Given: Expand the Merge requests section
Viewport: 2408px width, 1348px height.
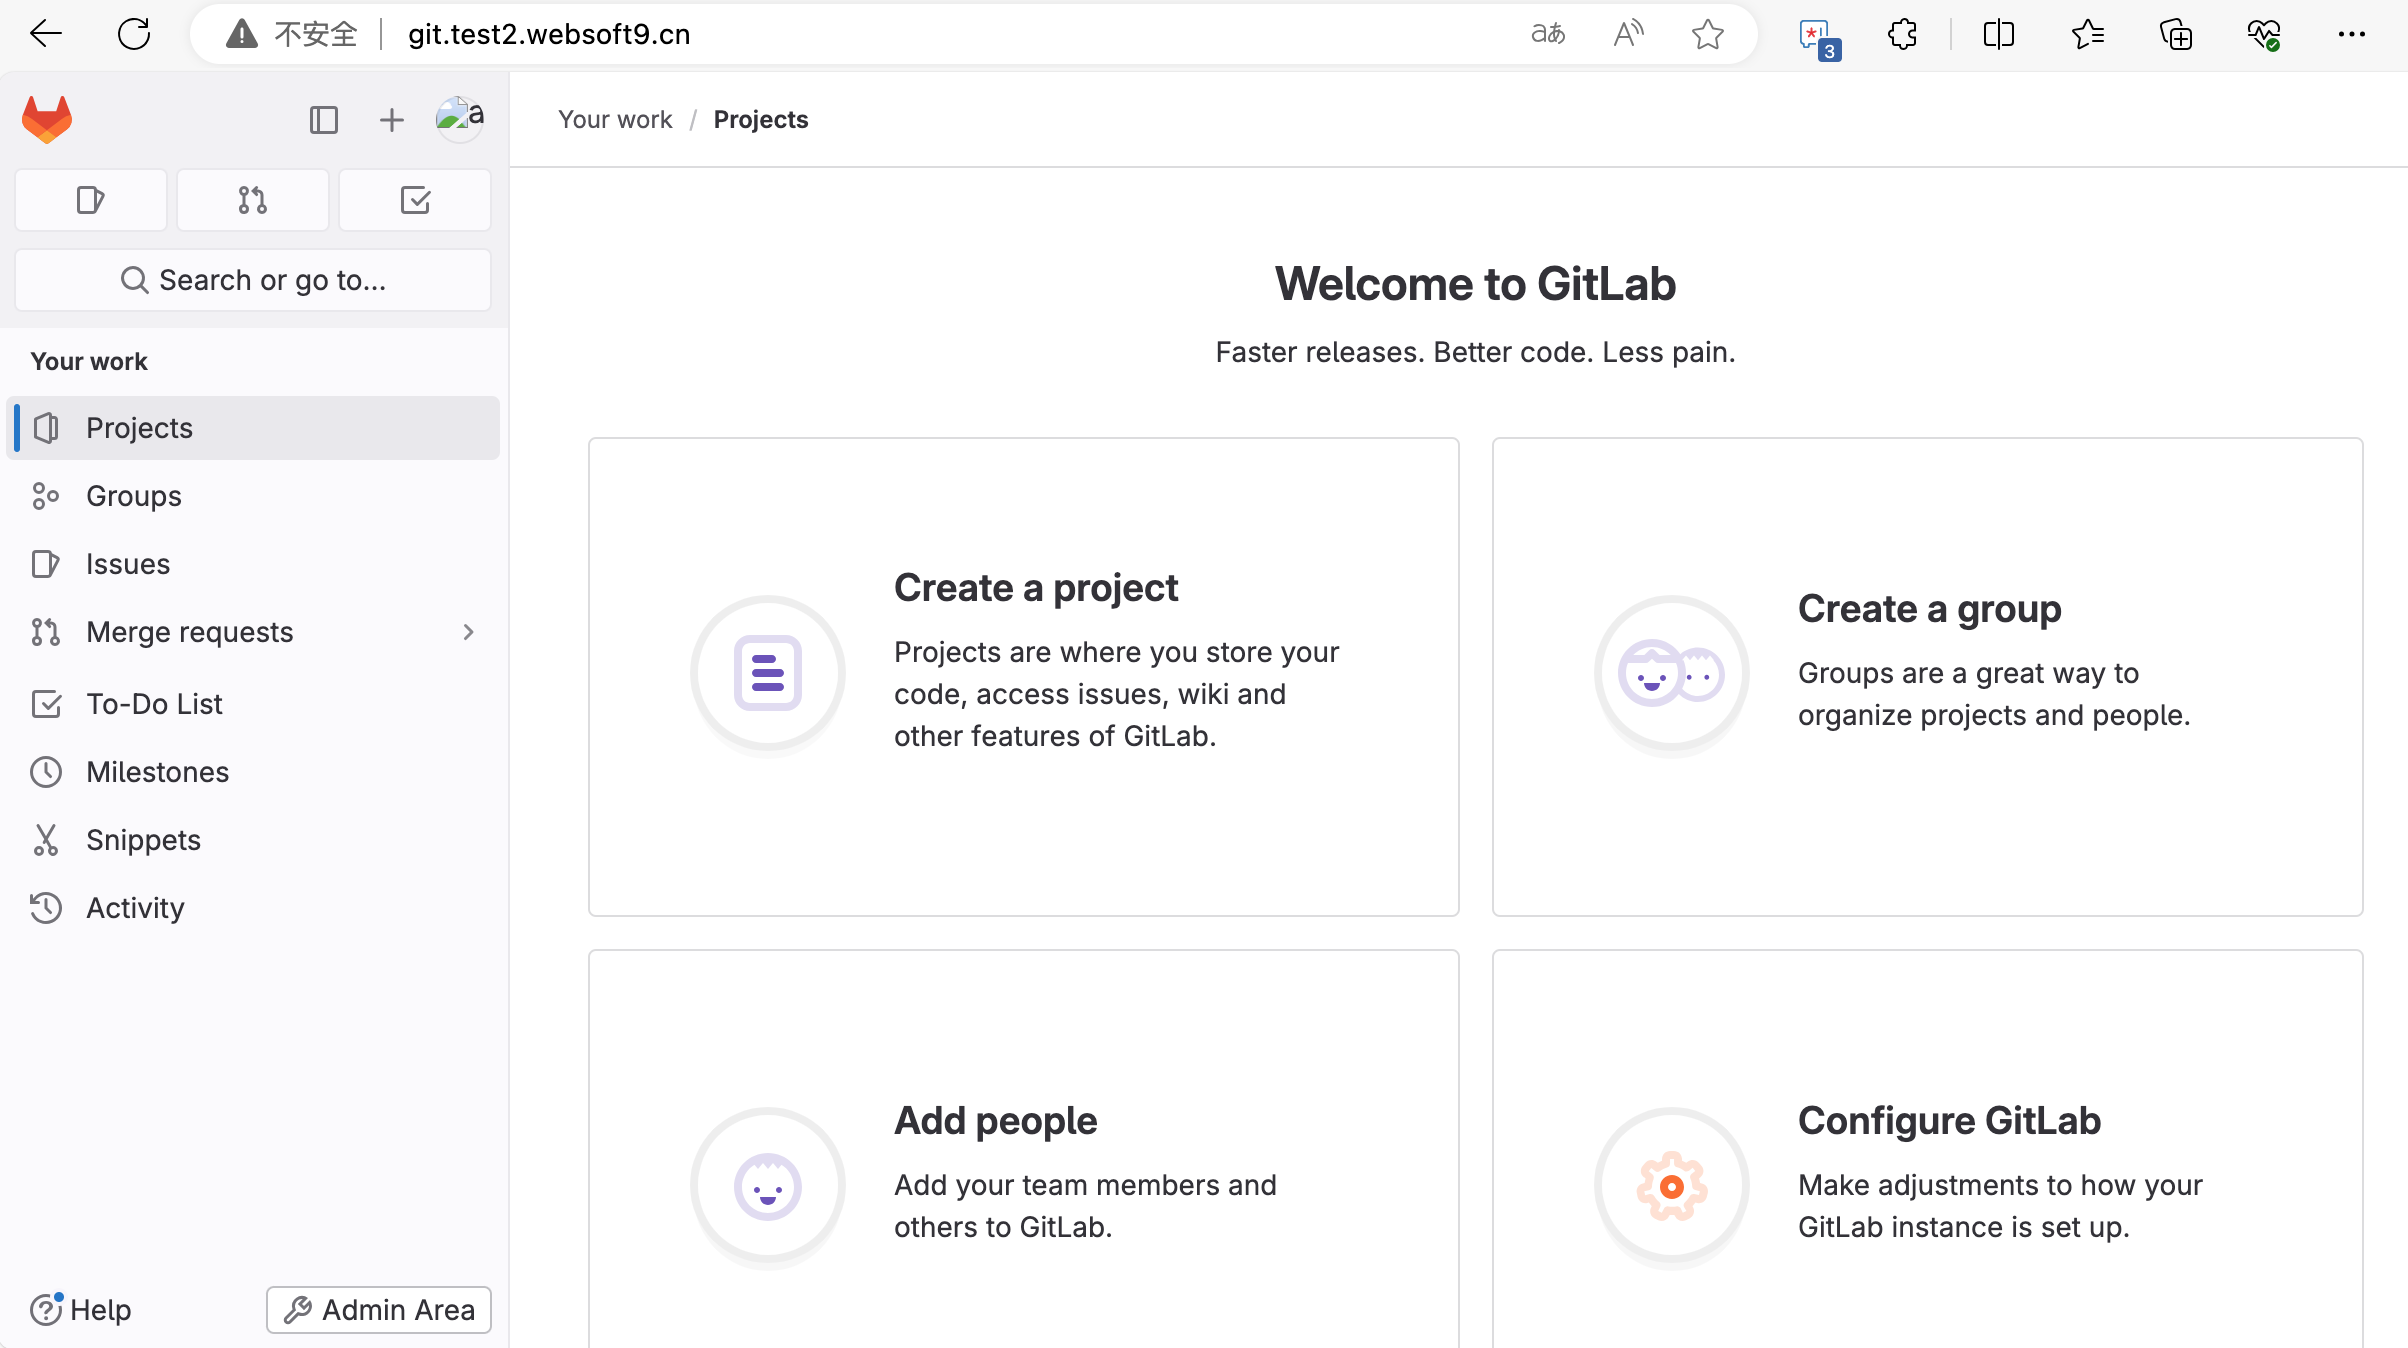Looking at the screenshot, I should [468, 630].
